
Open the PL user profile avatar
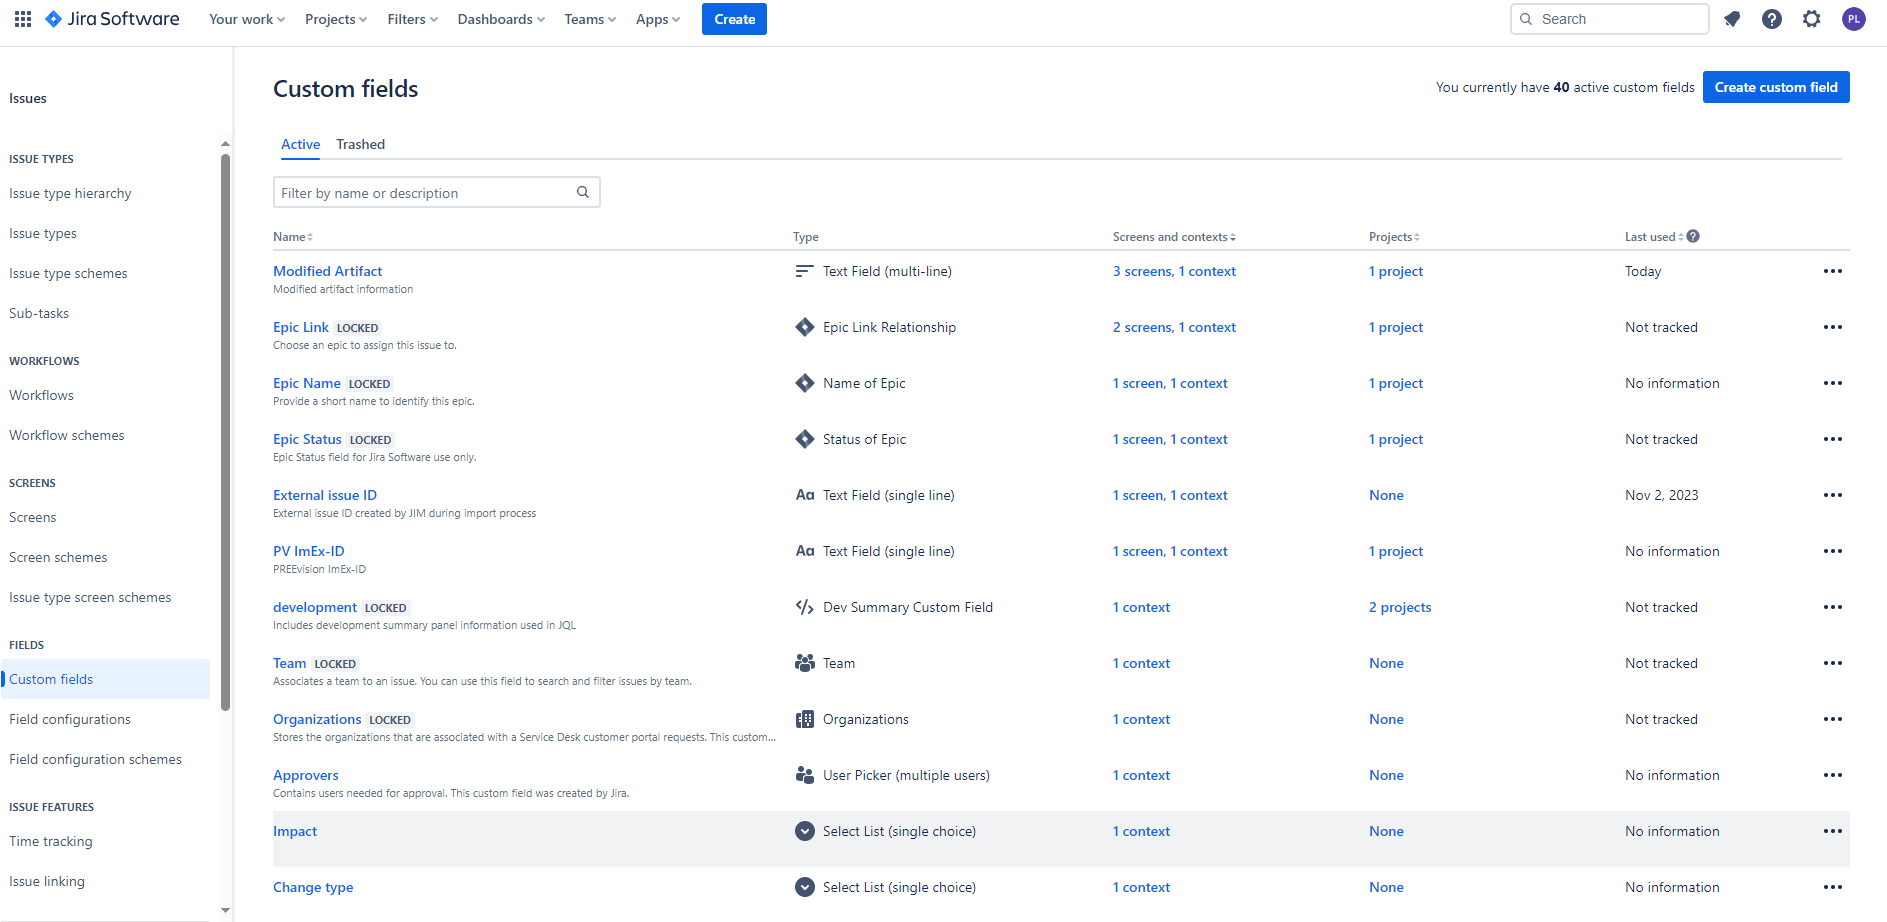point(1854,19)
